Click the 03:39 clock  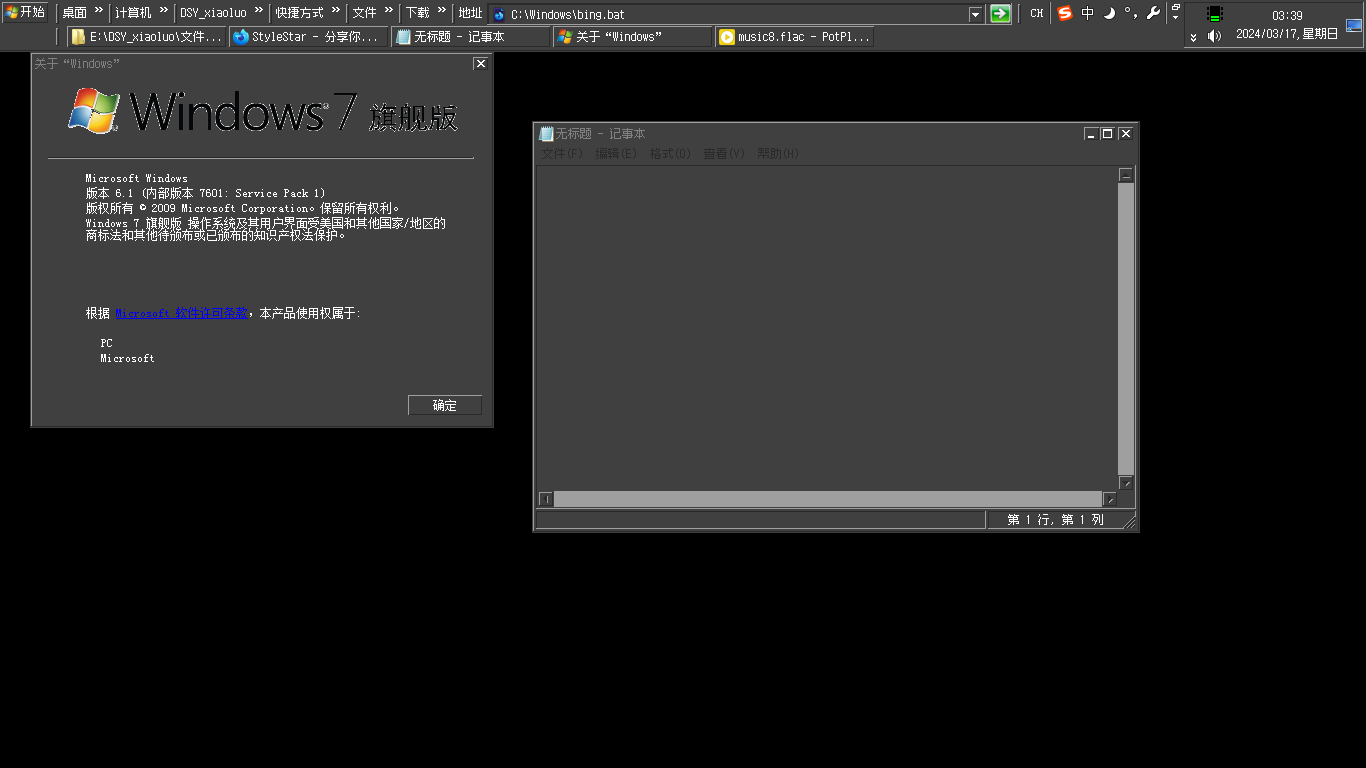(1287, 16)
